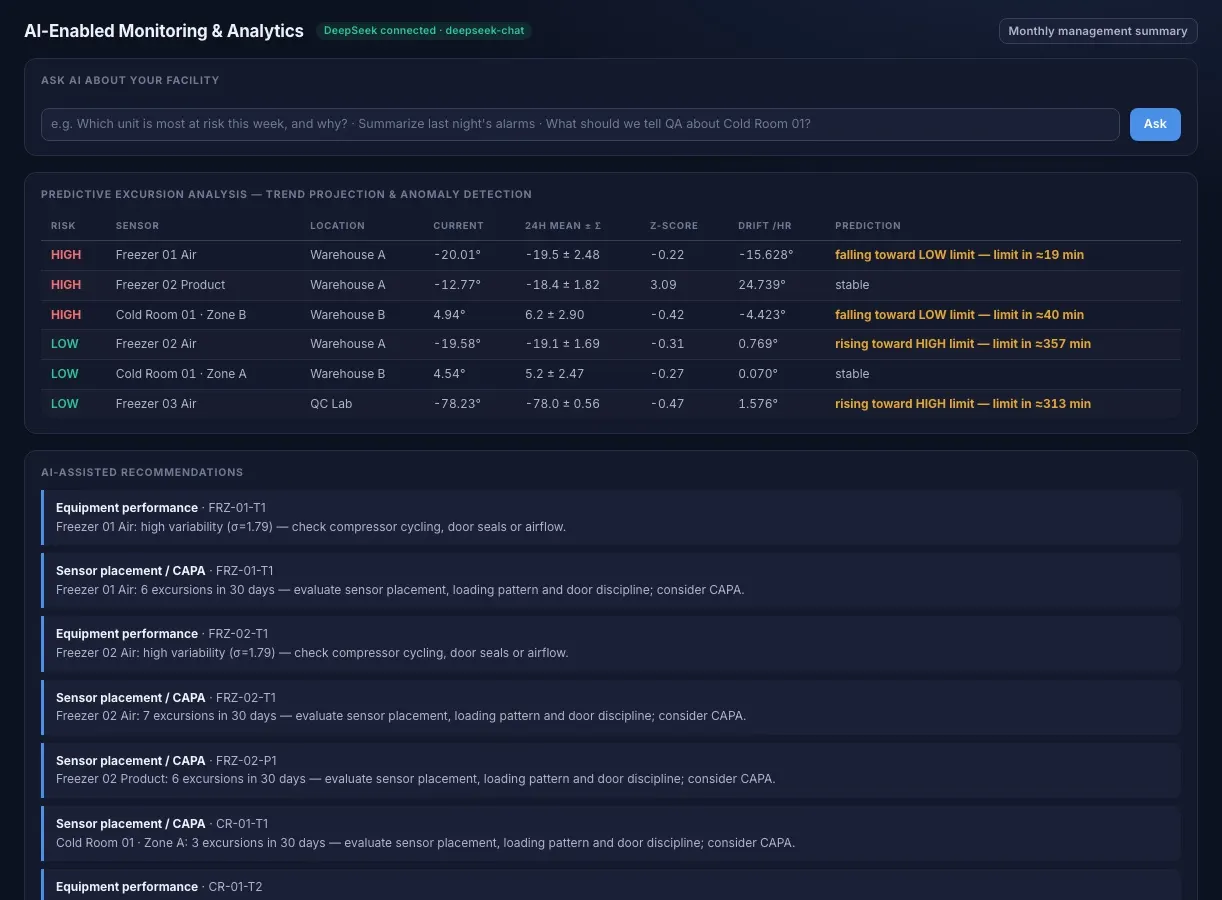The height and width of the screenshot is (900, 1222).
Task: Click the DeepSeek connected status badge
Action: [424, 31]
